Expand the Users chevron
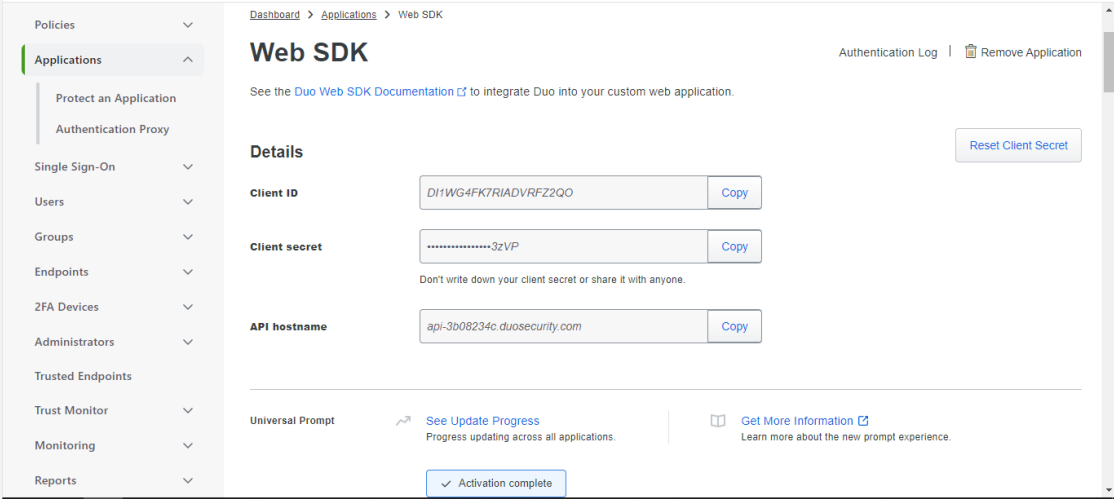This screenshot has height=499, width=1114. click(188, 202)
